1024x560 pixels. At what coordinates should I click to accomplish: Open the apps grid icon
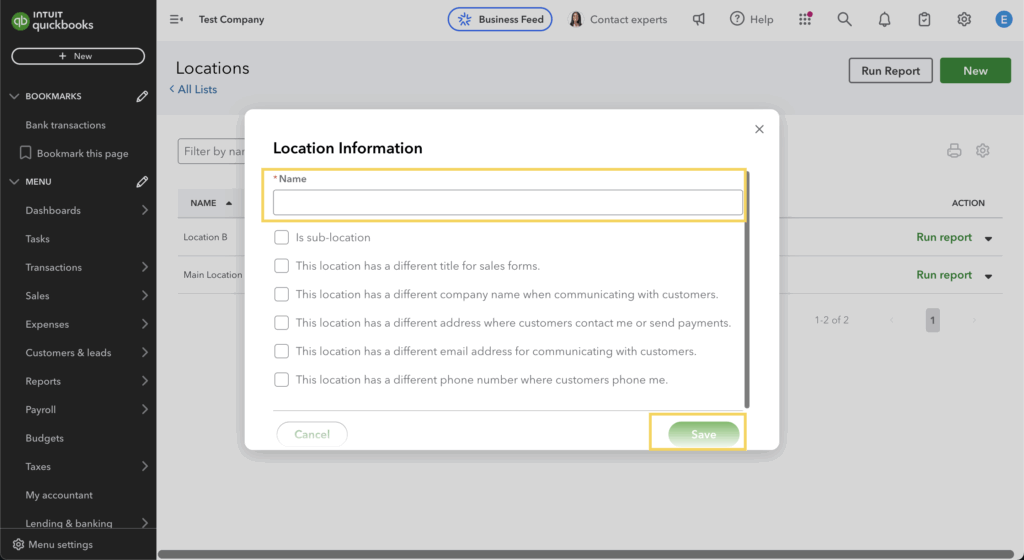click(805, 19)
